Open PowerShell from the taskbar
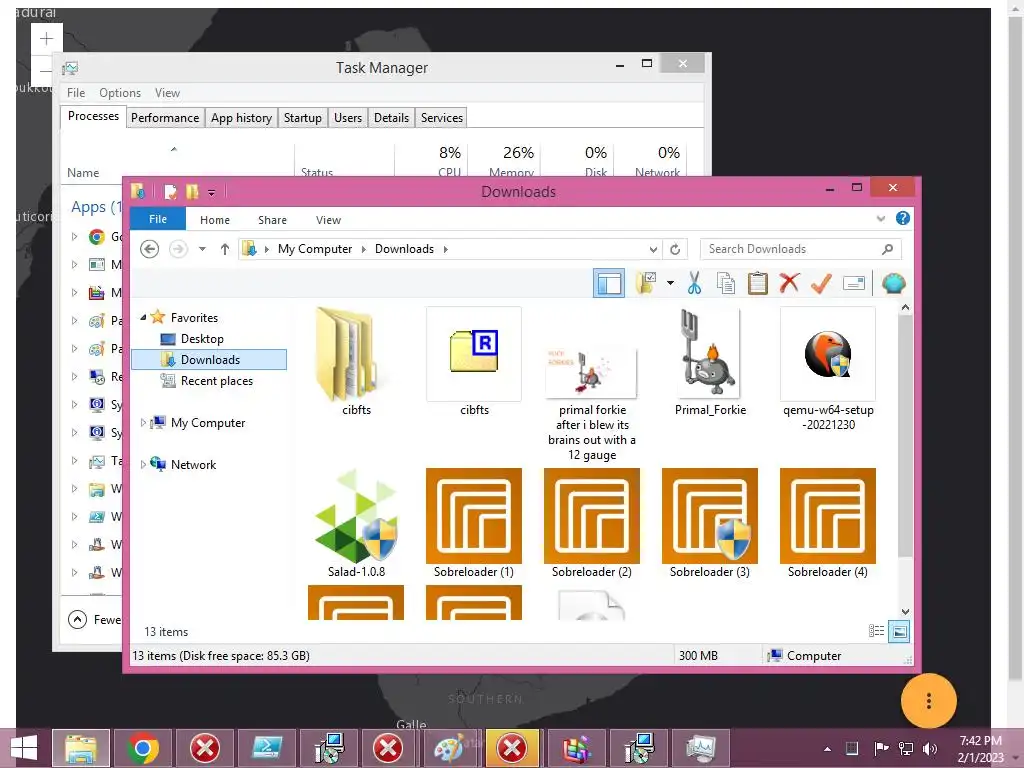This screenshot has width=1024, height=768. 266,748
